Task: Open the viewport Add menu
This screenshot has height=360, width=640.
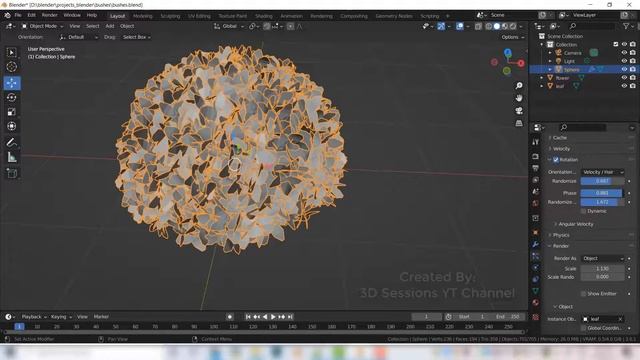Action: (x=110, y=26)
